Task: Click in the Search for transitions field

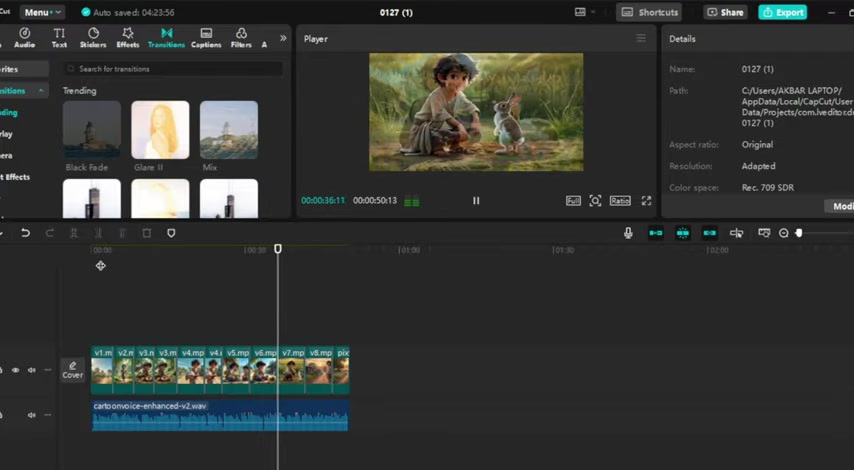Action: 173,69
